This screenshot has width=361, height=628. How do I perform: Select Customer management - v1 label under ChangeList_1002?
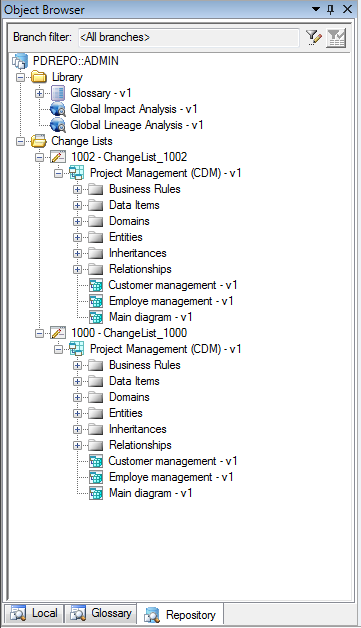pos(173,285)
